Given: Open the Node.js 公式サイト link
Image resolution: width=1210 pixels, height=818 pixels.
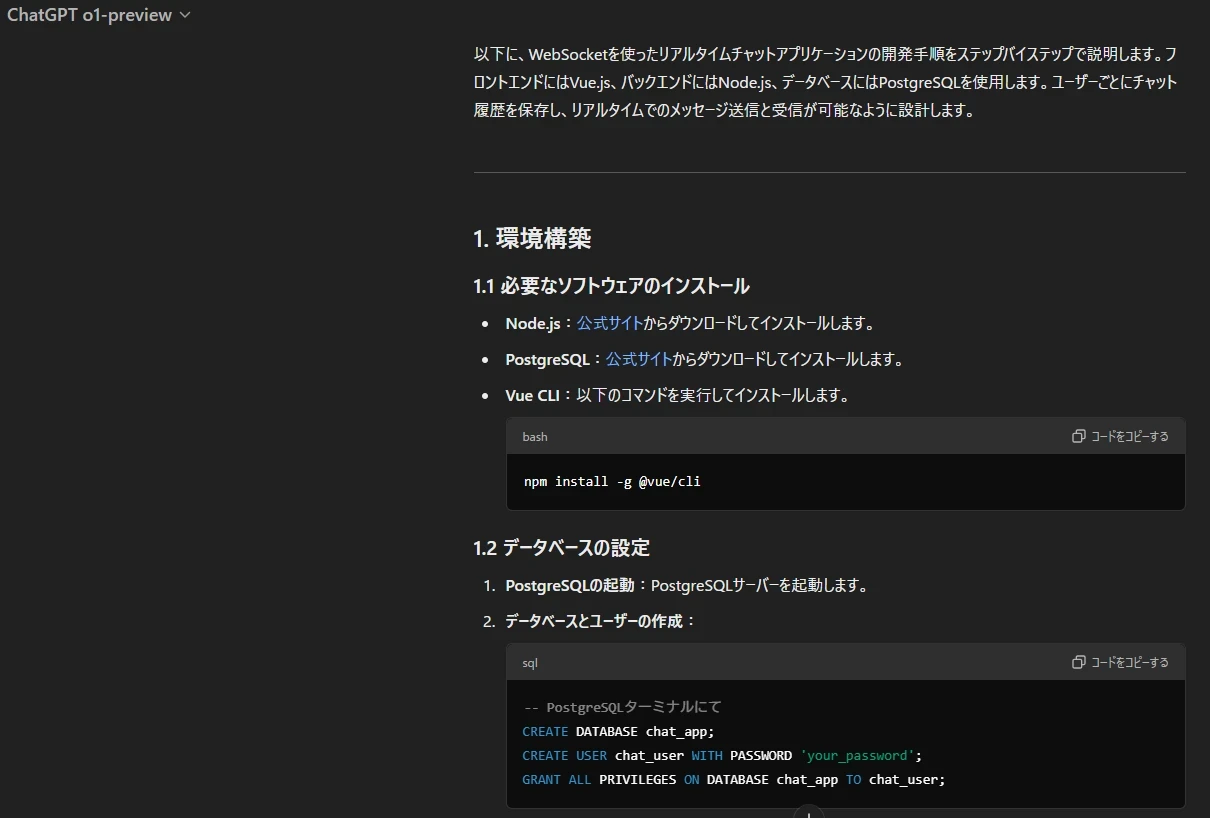Looking at the screenshot, I should click(x=609, y=323).
